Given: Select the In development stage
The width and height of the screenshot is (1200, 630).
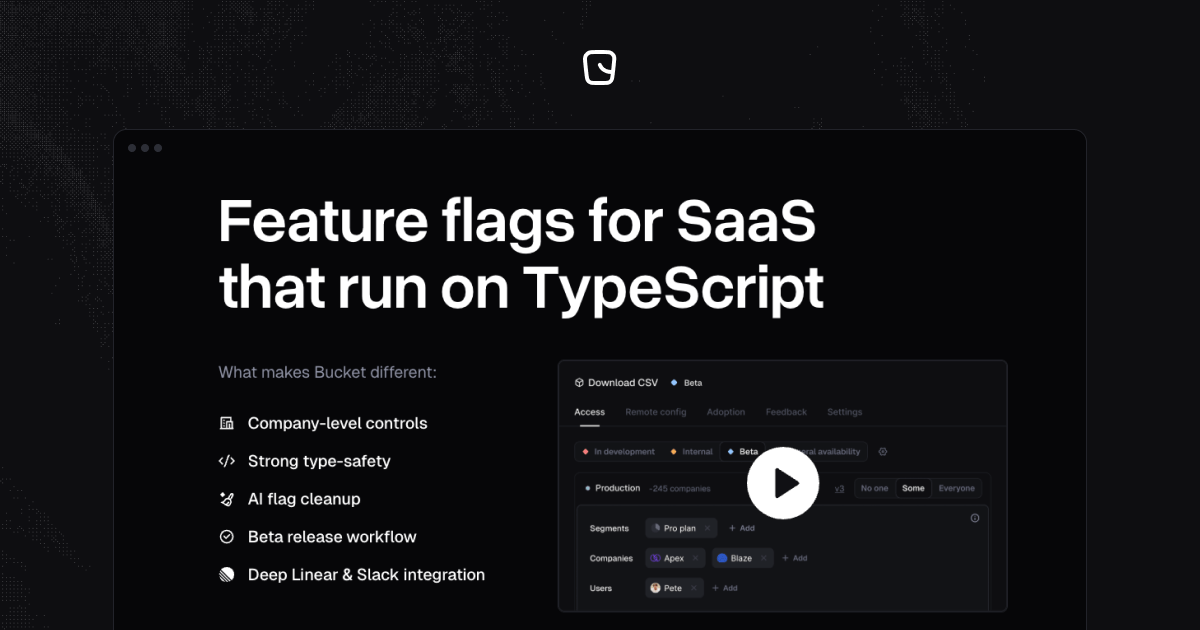Looking at the screenshot, I should 618,452.
